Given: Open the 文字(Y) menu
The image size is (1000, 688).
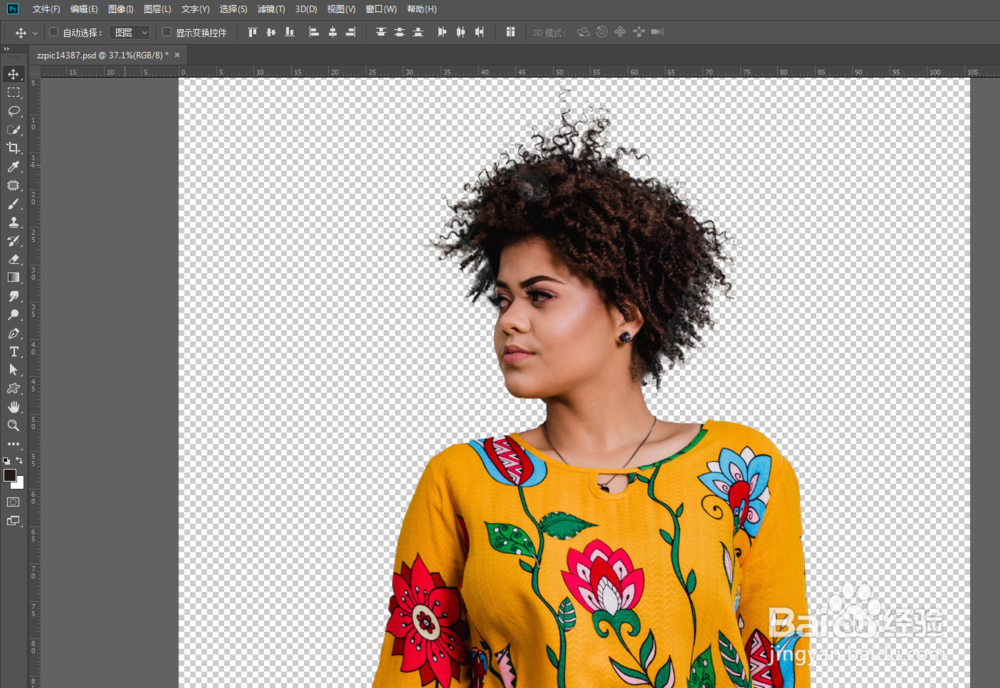Looking at the screenshot, I should pyautogui.click(x=195, y=9).
